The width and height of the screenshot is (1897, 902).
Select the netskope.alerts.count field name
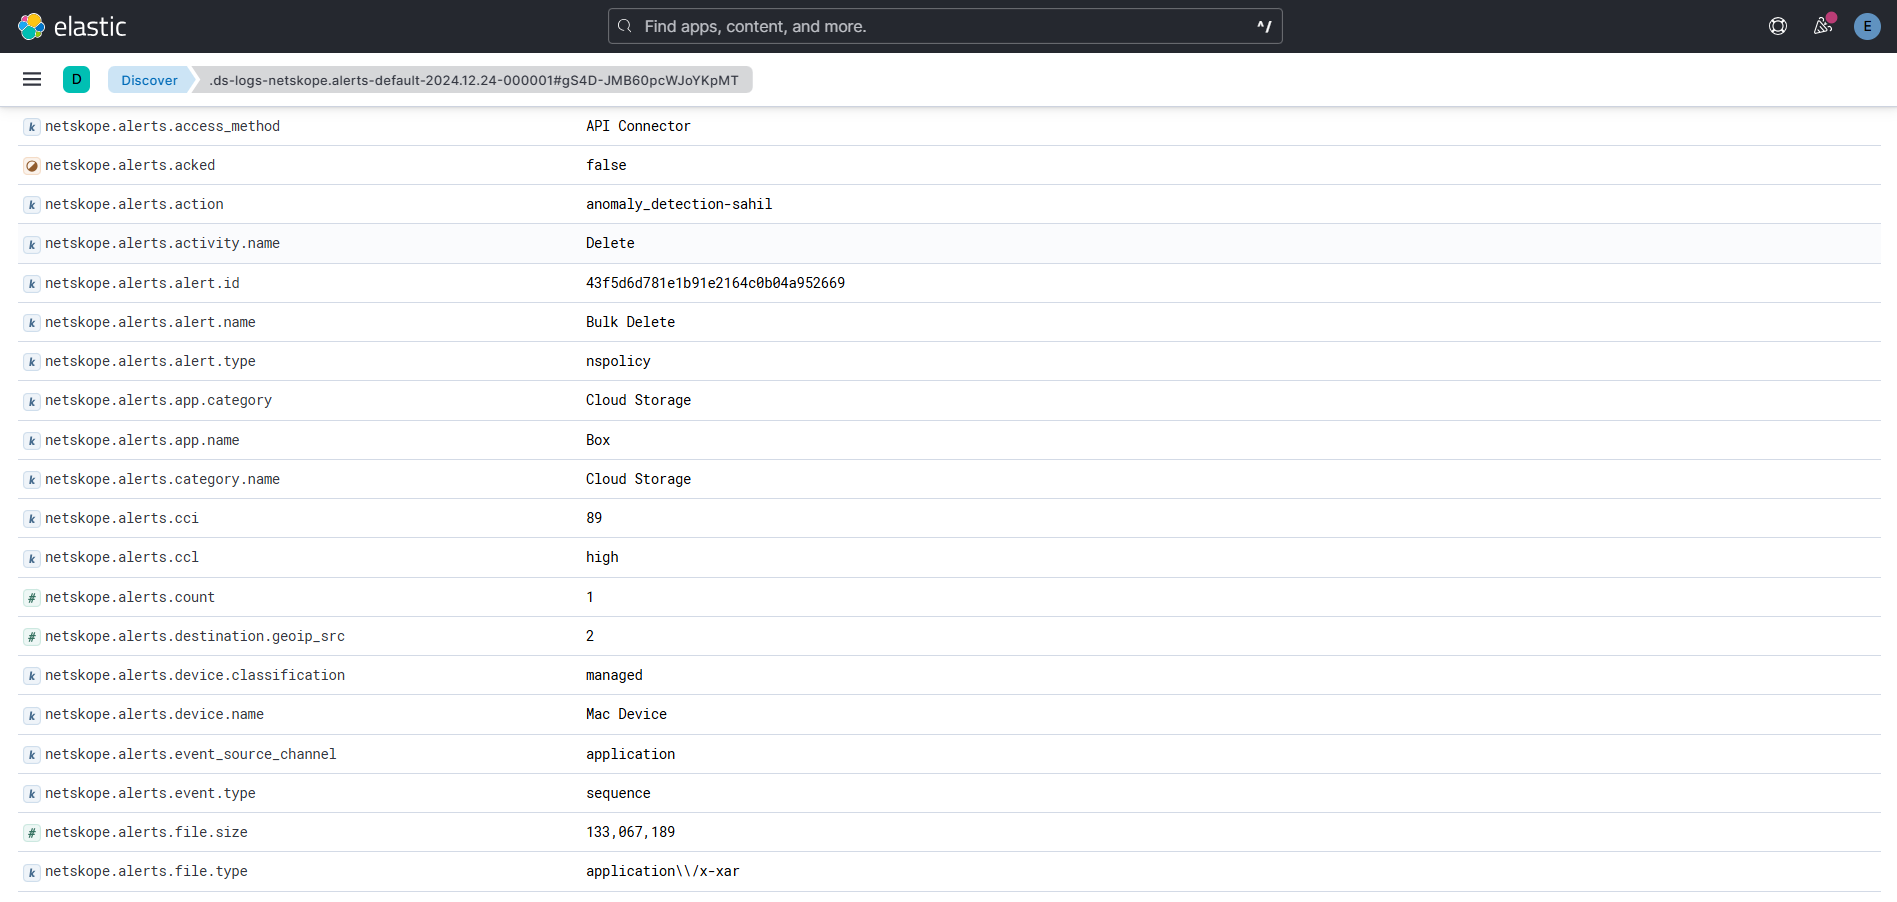click(130, 597)
